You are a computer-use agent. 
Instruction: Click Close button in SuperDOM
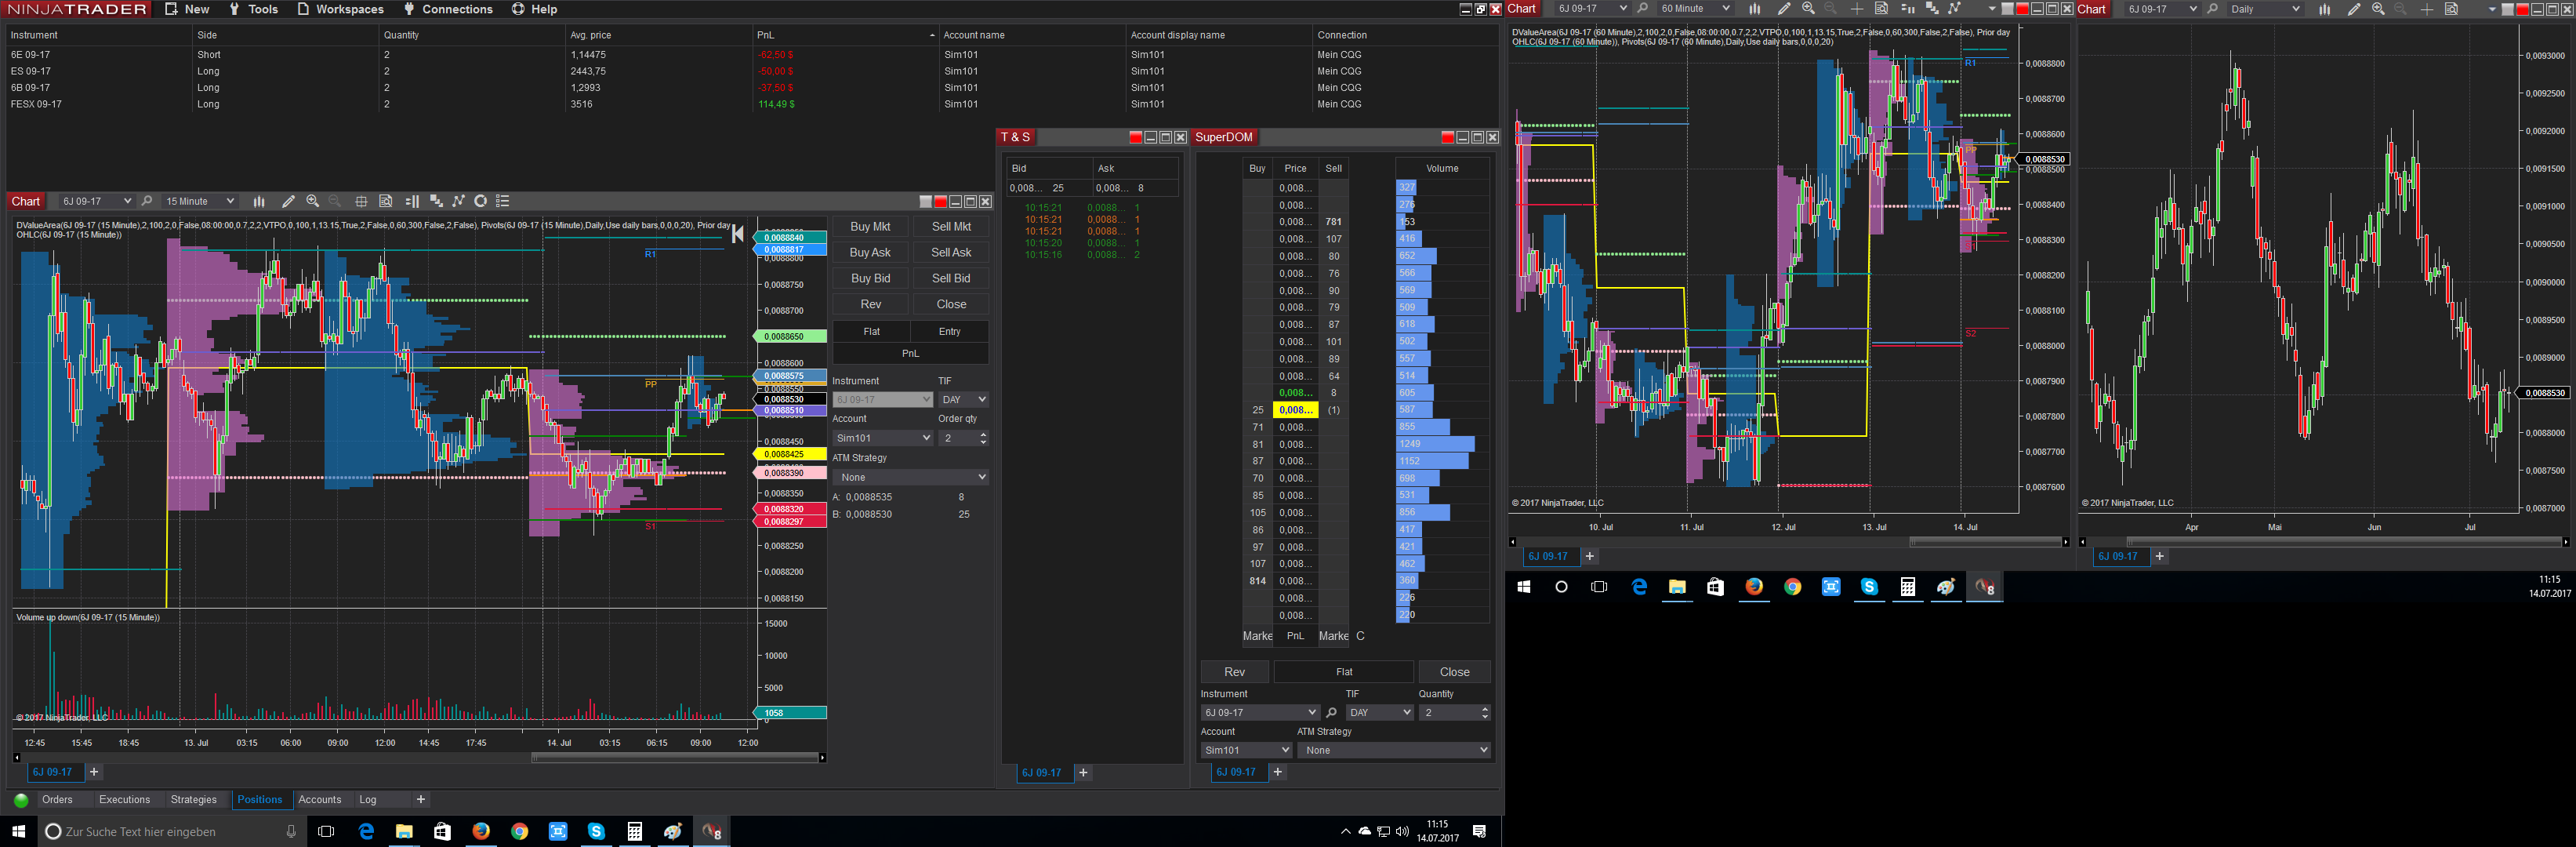[x=1455, y=672]
